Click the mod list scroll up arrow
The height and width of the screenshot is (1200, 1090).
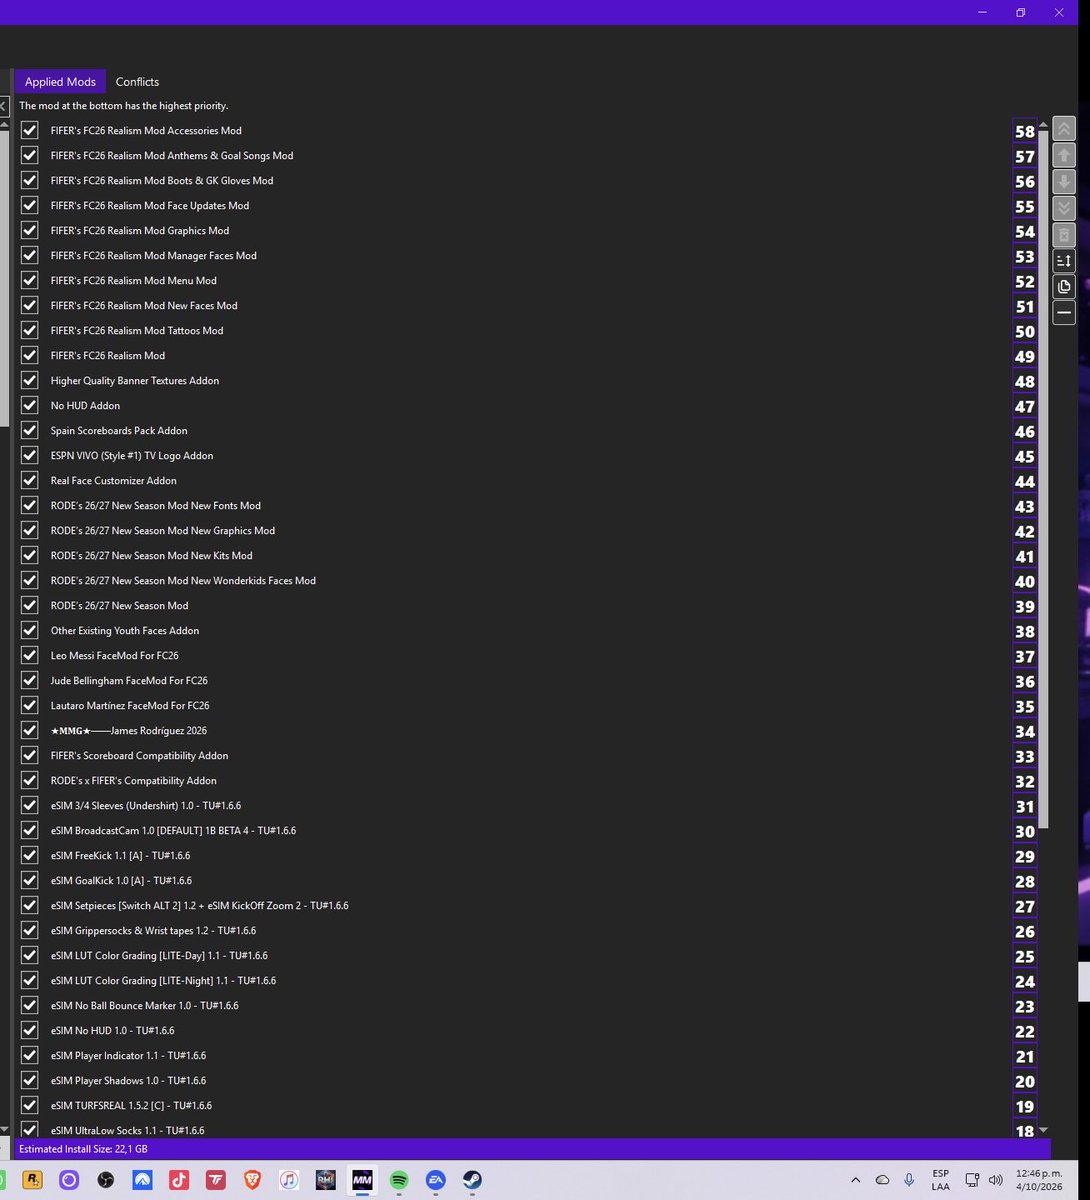[x=1043, y=125]
